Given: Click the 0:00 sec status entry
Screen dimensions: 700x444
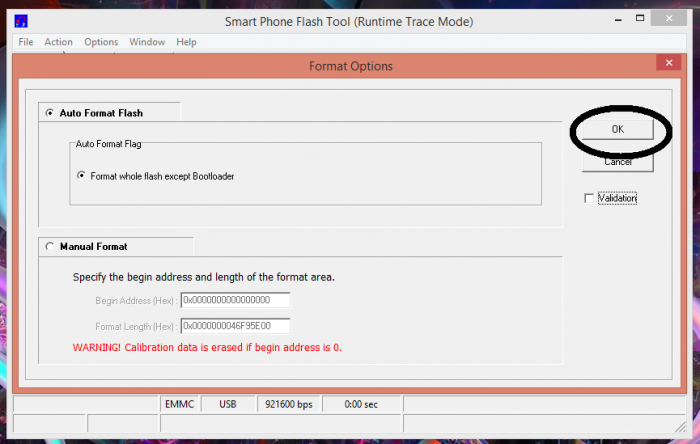Looking at the screenshot, I should [x=361, y=404].
